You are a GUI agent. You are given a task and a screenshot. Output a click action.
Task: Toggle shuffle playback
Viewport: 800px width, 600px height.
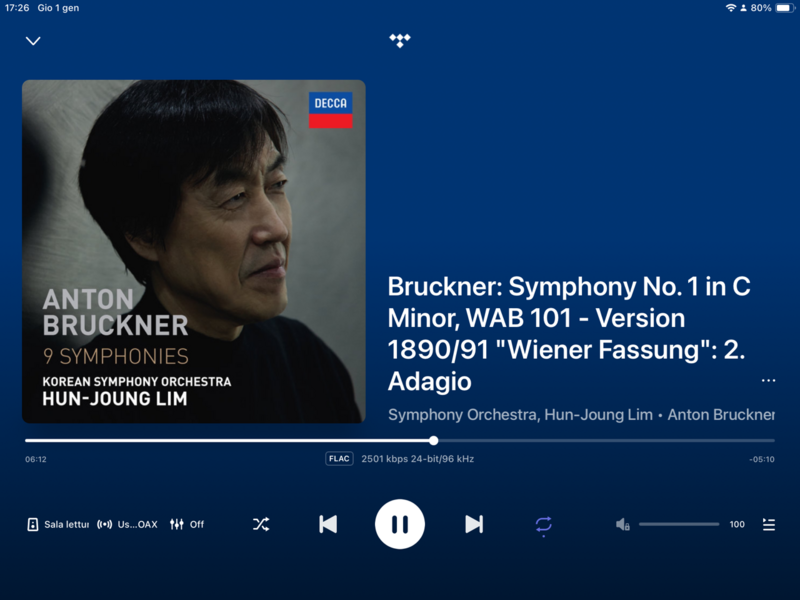pos(261,524)
